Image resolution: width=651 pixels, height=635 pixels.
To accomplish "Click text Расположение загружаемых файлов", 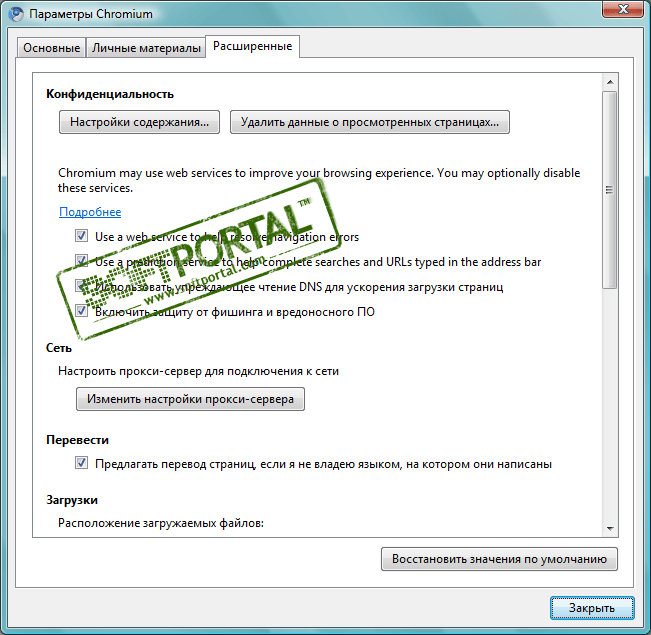I will pos(161,523).
